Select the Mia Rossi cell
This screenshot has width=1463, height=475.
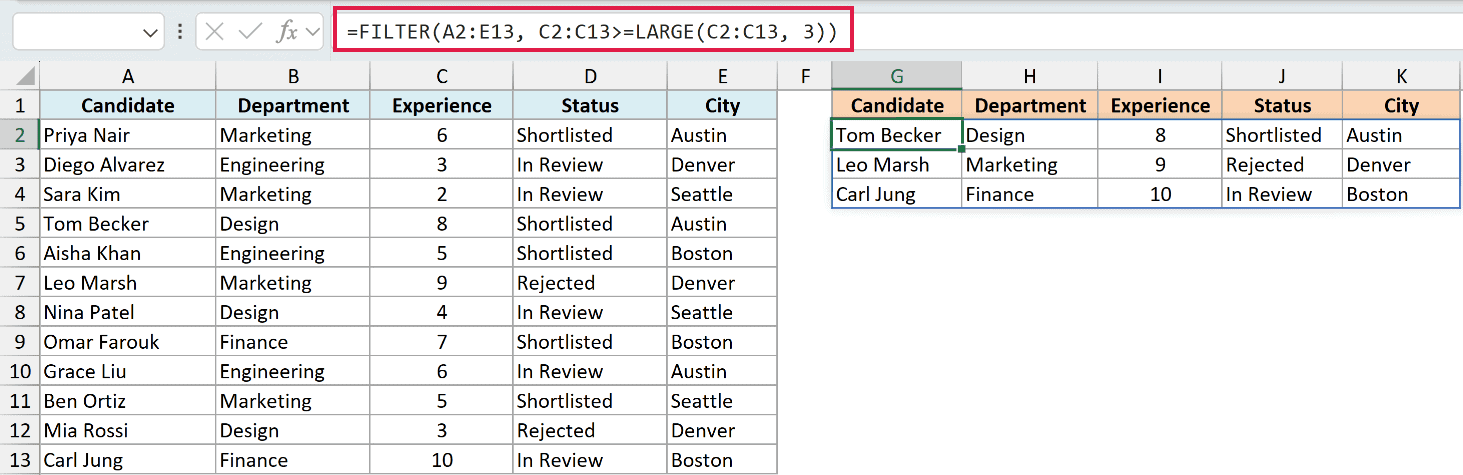point(128,431)
